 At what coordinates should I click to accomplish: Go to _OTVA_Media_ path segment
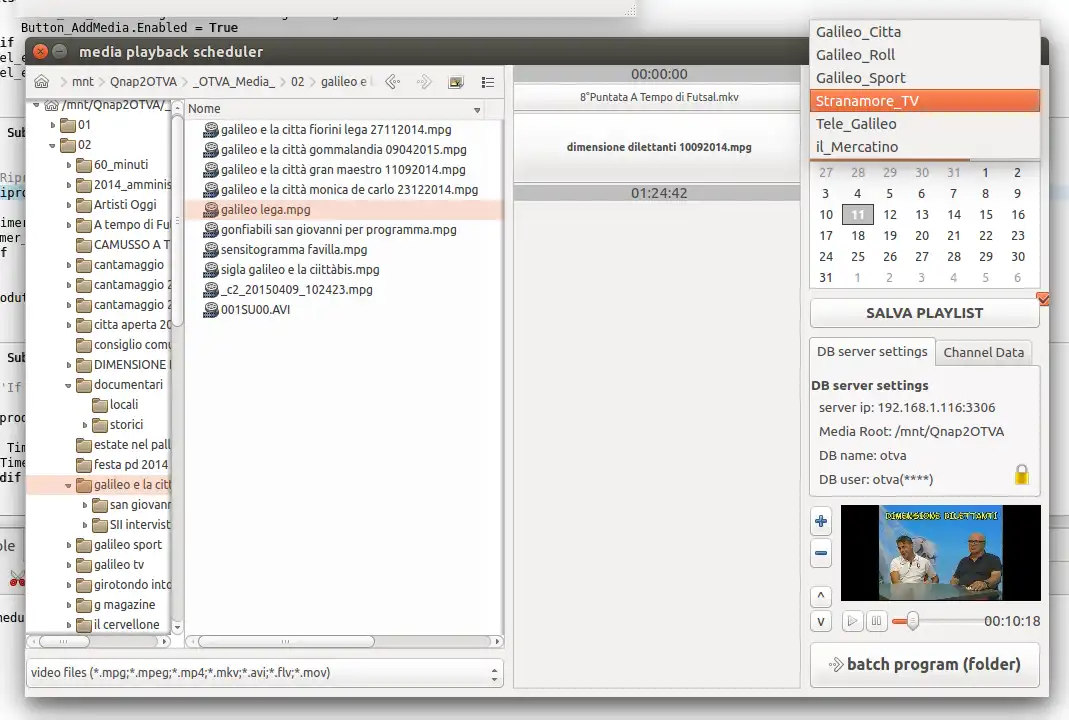tap(234, 82)
